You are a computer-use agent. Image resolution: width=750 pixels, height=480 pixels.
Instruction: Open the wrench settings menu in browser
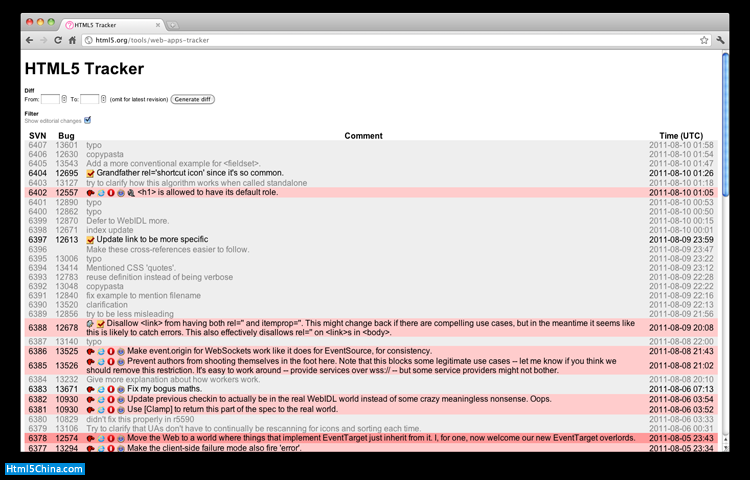coord(720,40)
